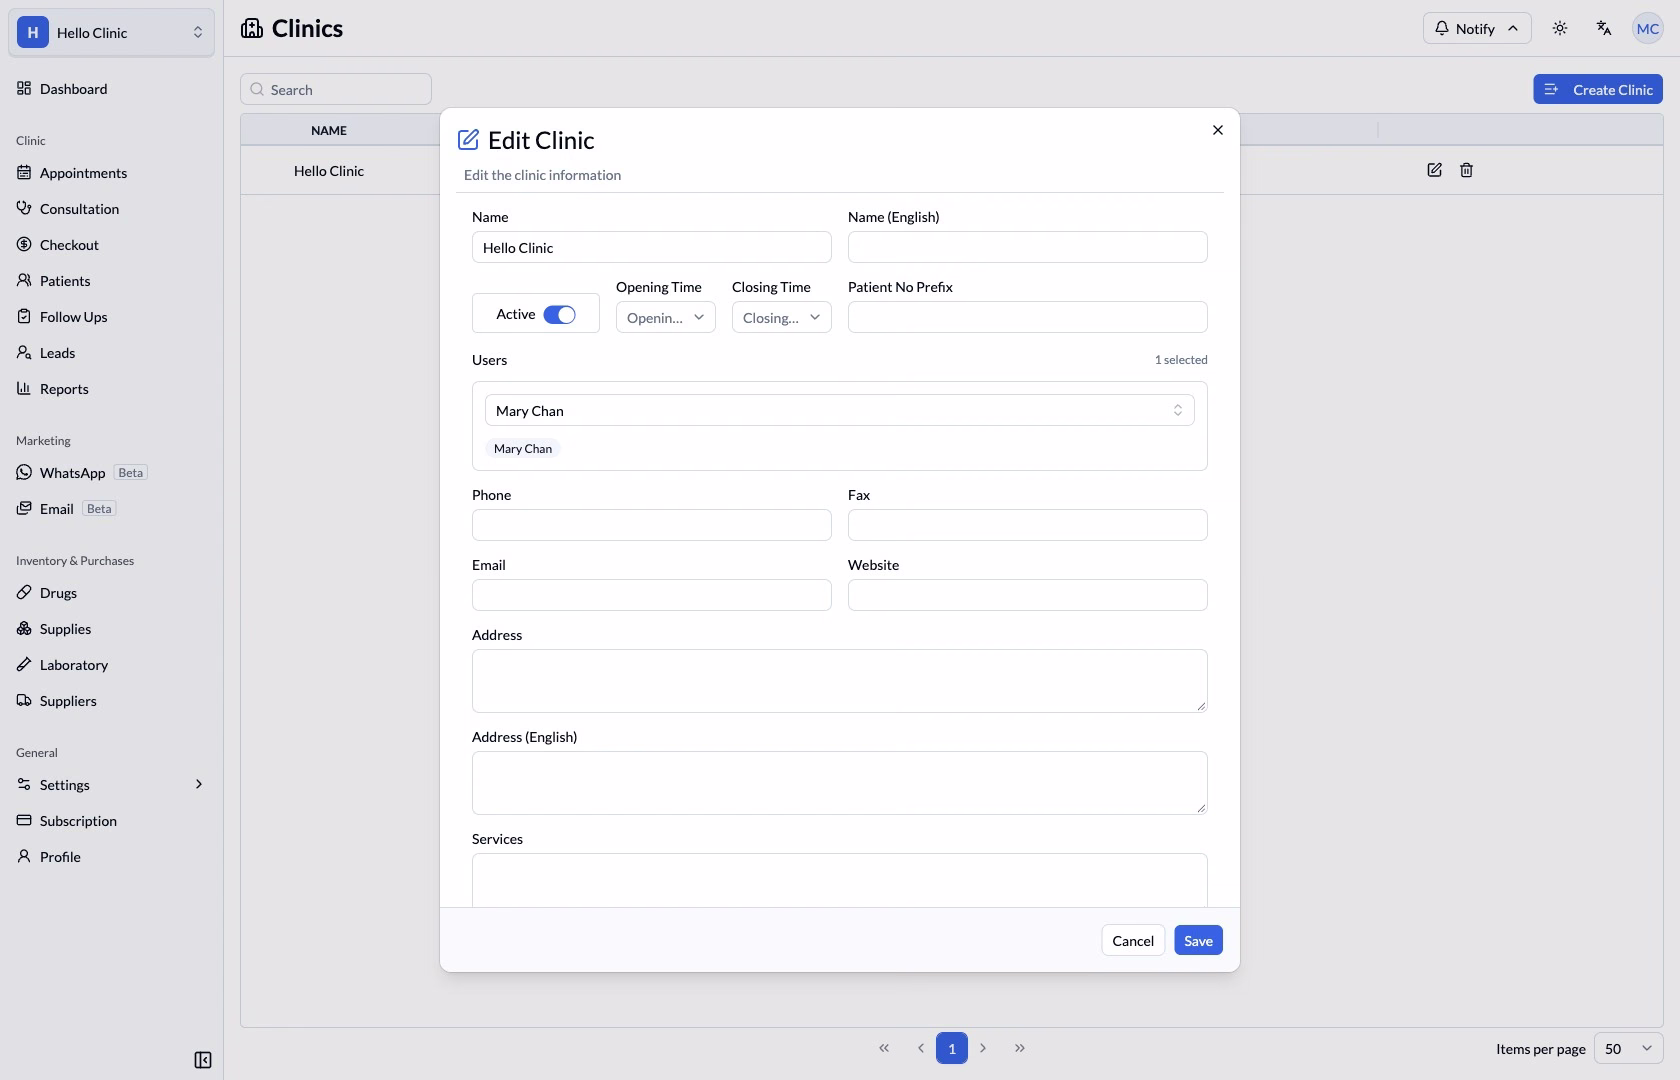1680x1080 pixels.
Task: Focus the Patient No Prefix field
Action: 1028,317
